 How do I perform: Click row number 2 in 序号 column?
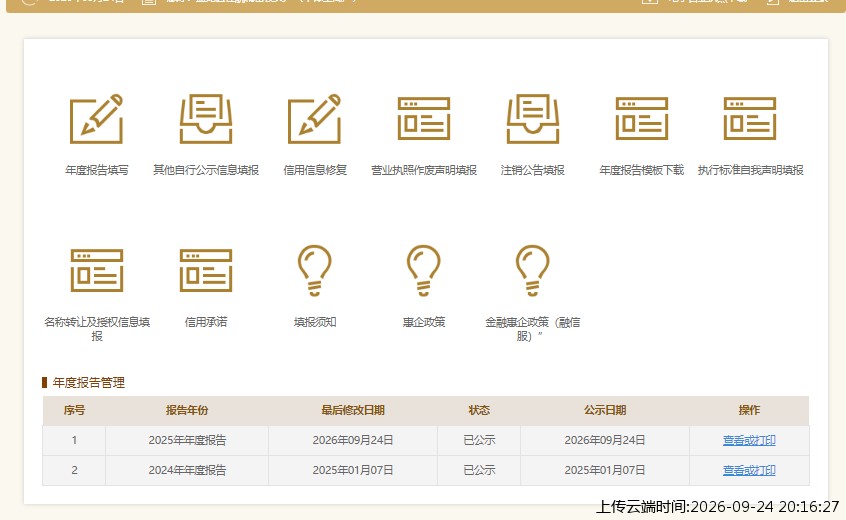[74, 470]
